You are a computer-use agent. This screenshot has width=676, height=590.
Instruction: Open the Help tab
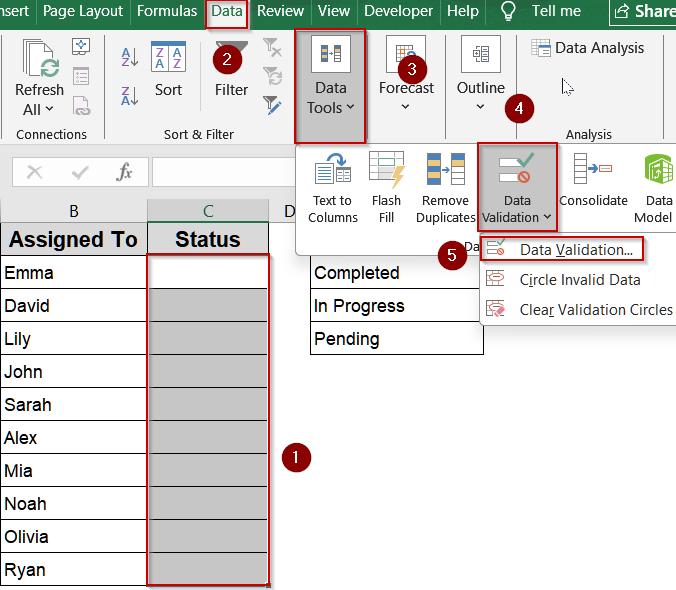[463, 11]
